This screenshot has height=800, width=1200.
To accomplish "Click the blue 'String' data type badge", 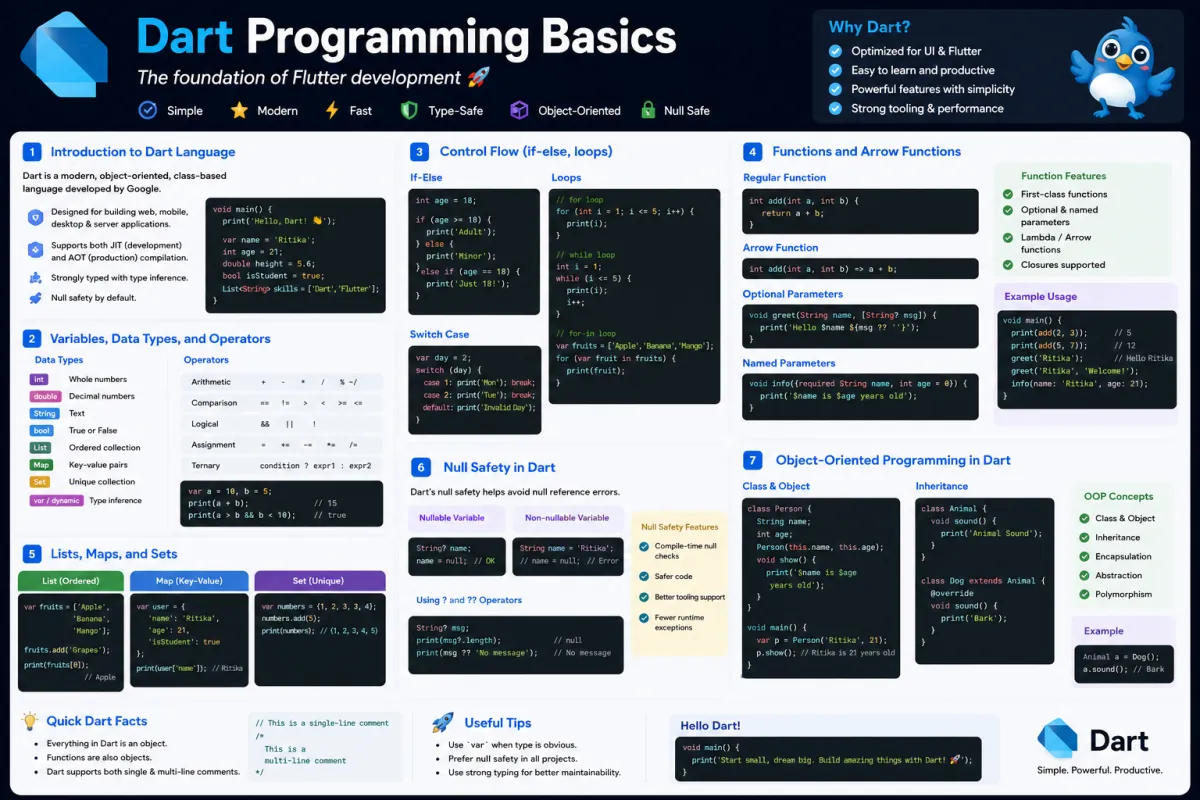I will pyautogui.click(x=45, y=413).
